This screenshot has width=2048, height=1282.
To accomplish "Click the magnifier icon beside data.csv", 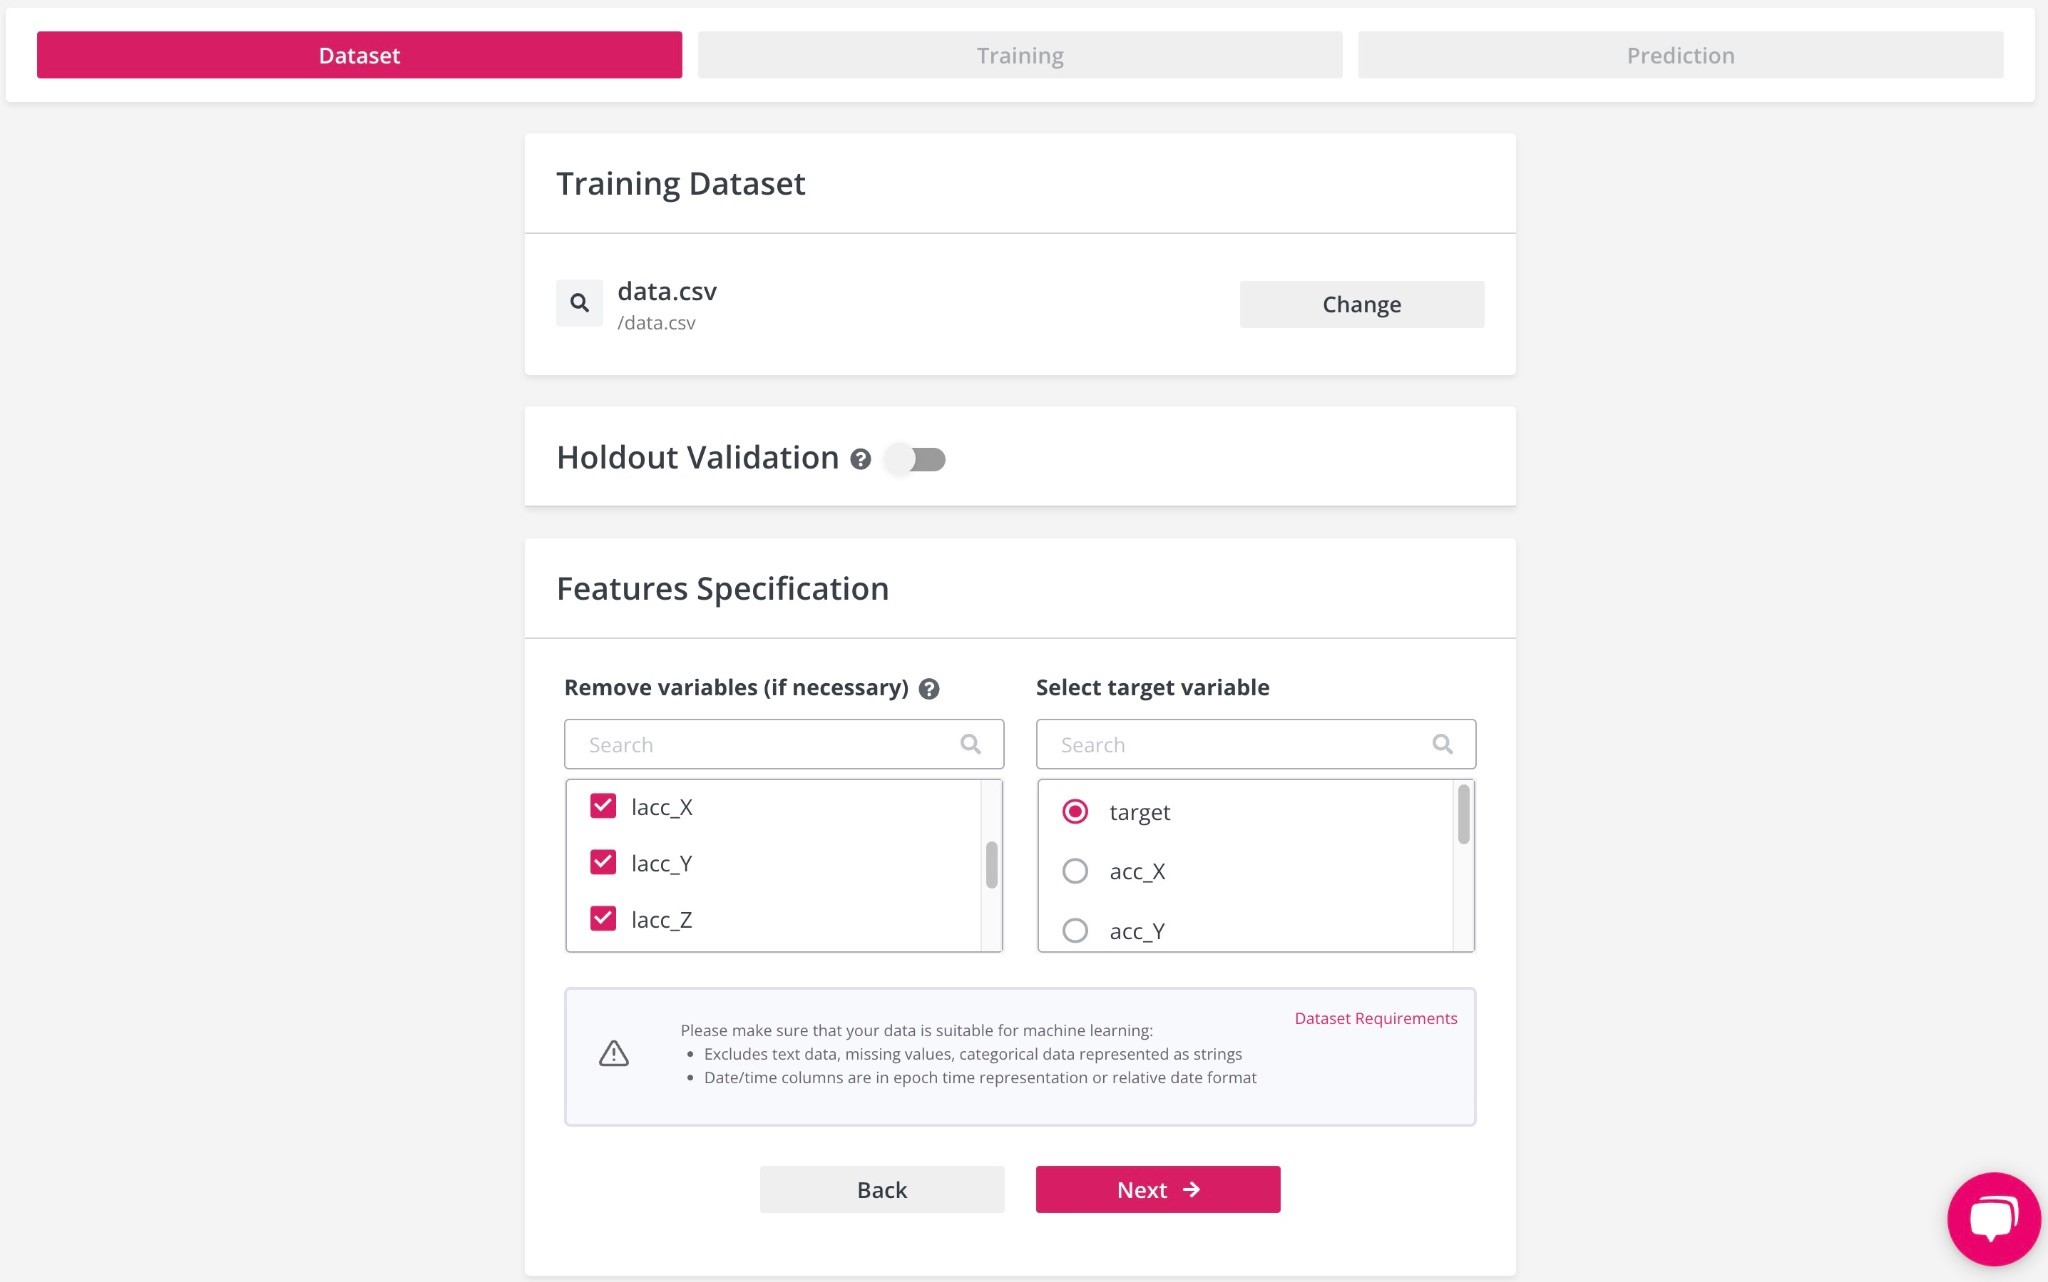I will coord(579,303).
